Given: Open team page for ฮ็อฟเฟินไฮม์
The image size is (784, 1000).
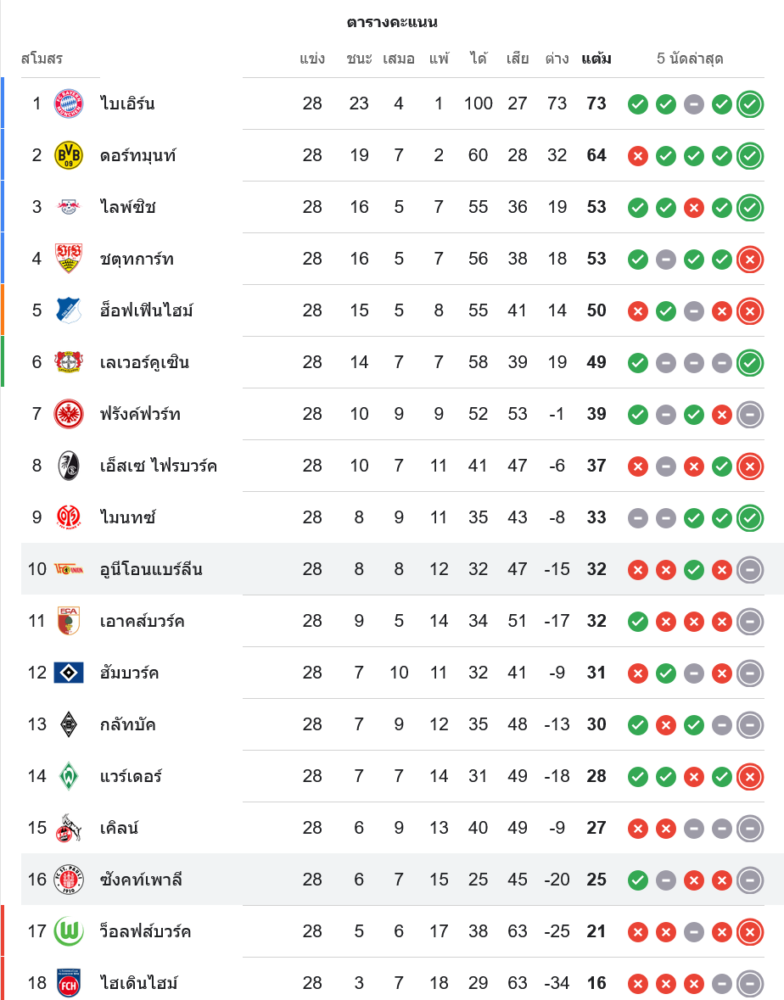Looking at the screenshot, I should click(146, 310).
